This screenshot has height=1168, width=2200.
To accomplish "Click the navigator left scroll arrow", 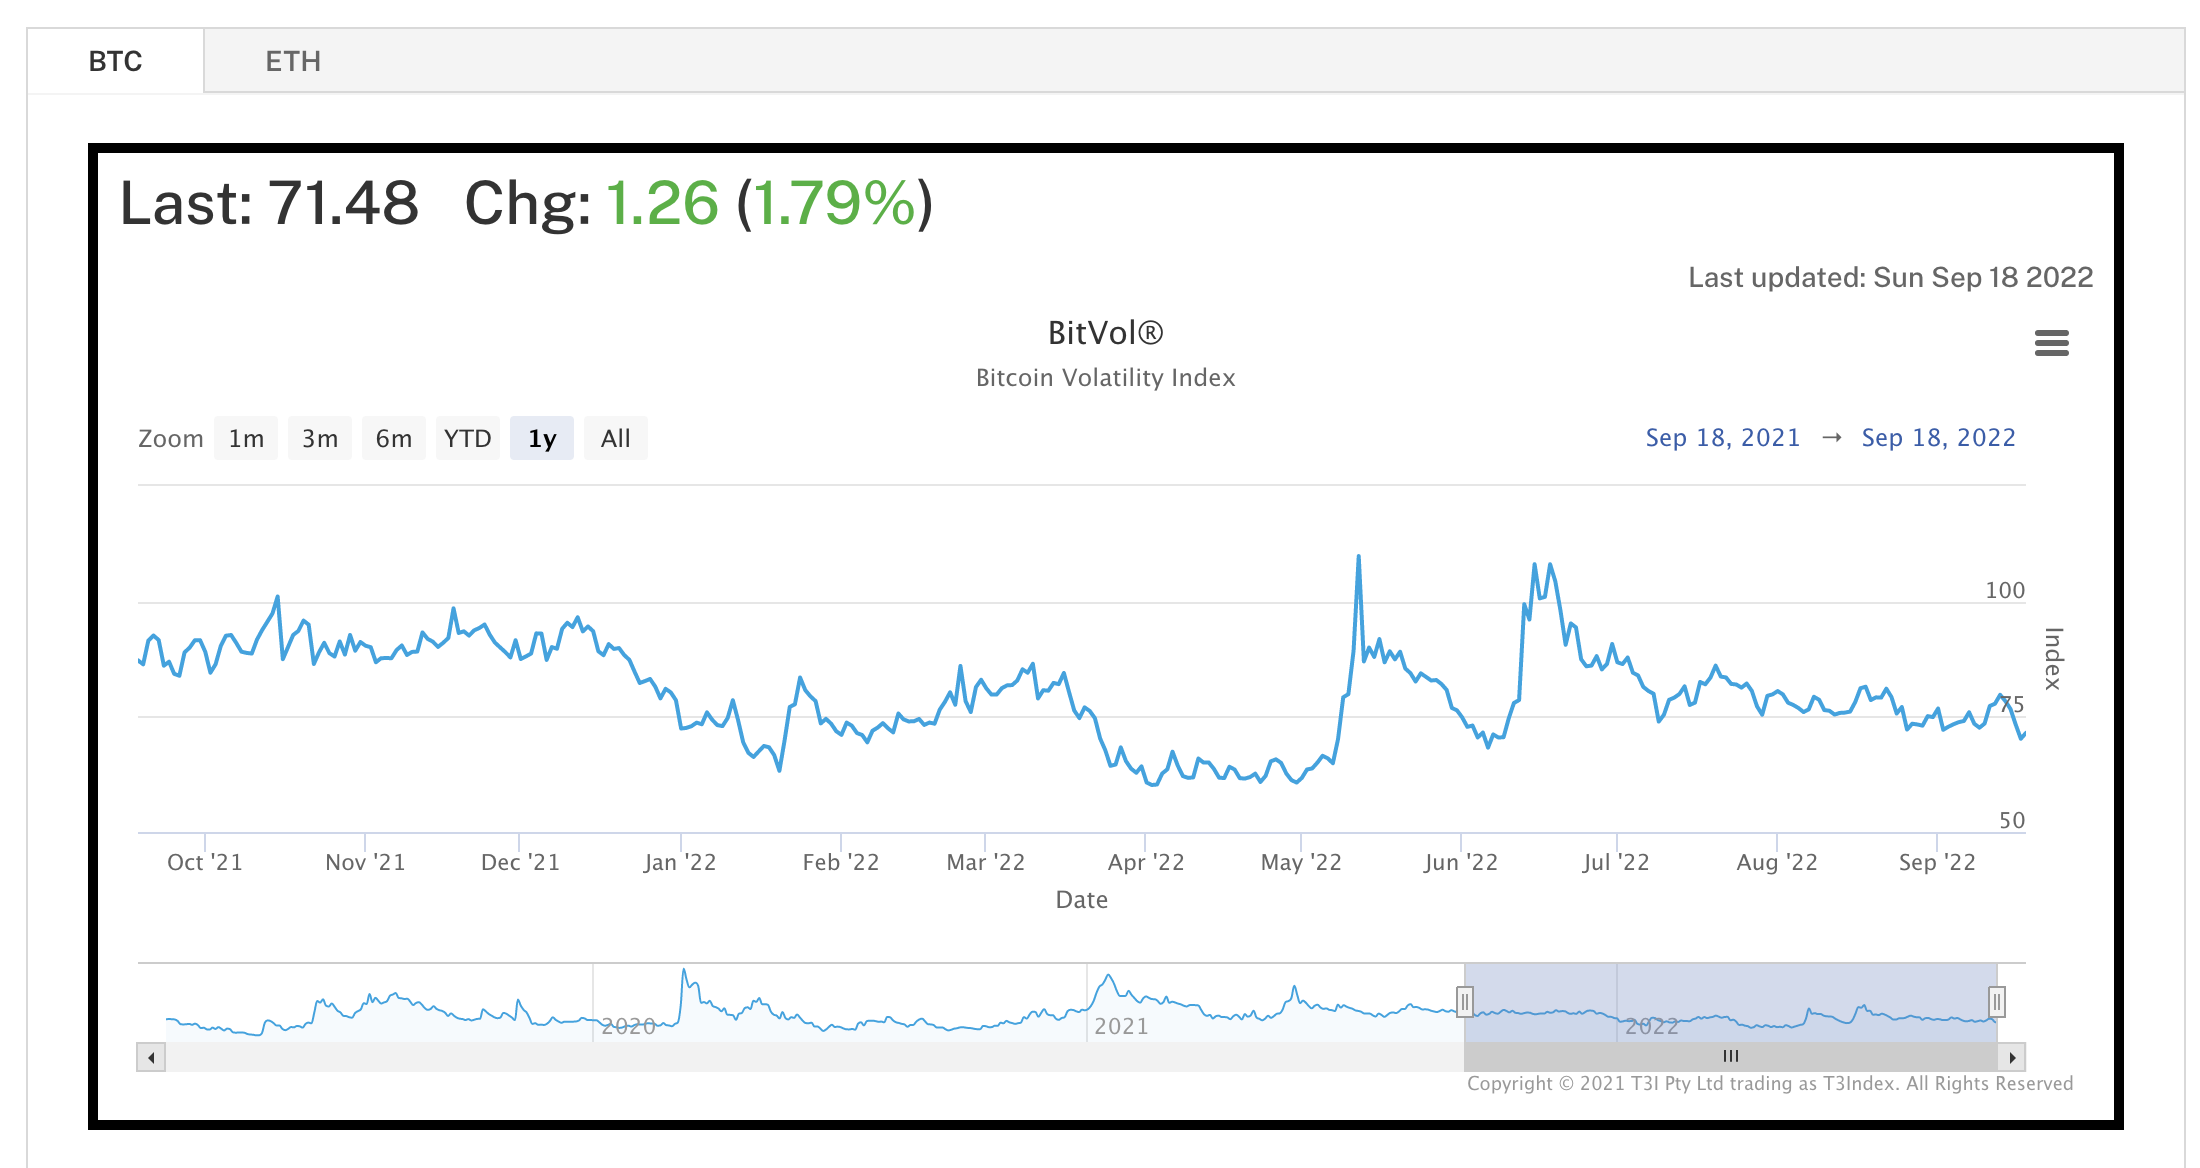I will tap(151, 1057).
